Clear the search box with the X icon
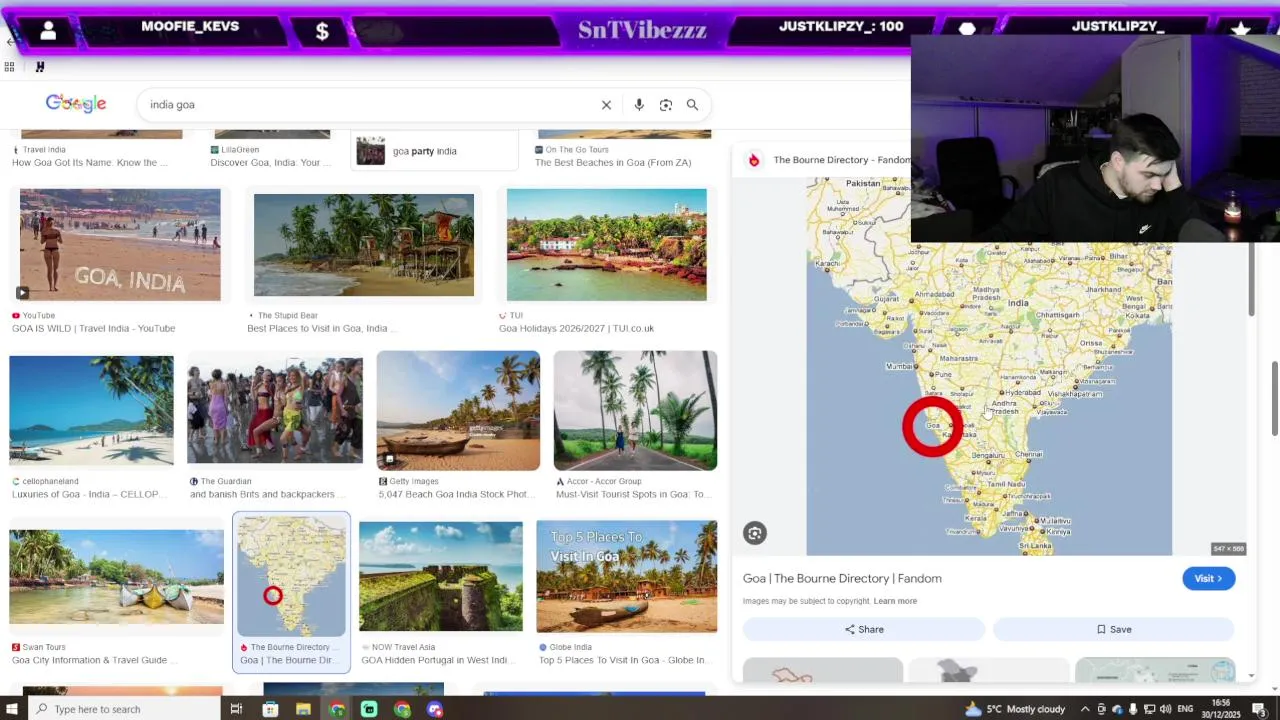The height and width of the screenshot is (720, 1280). point(606,105)
